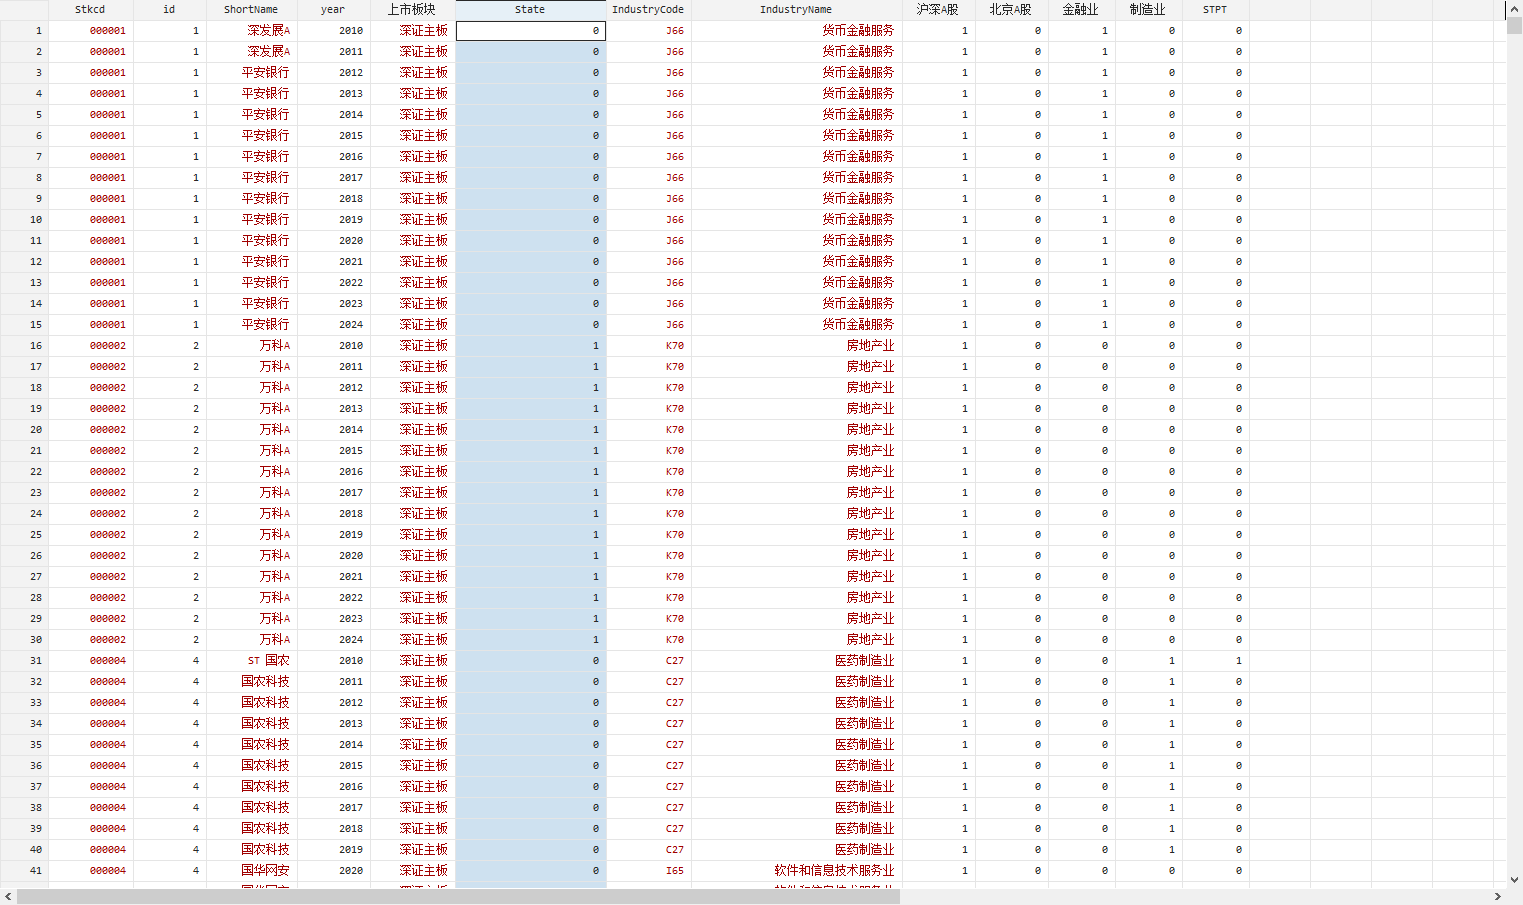This screenshot has height=905, width=1523.
Task: Click the ST 国农 ShortName cell
Action: tap(268, 661)
